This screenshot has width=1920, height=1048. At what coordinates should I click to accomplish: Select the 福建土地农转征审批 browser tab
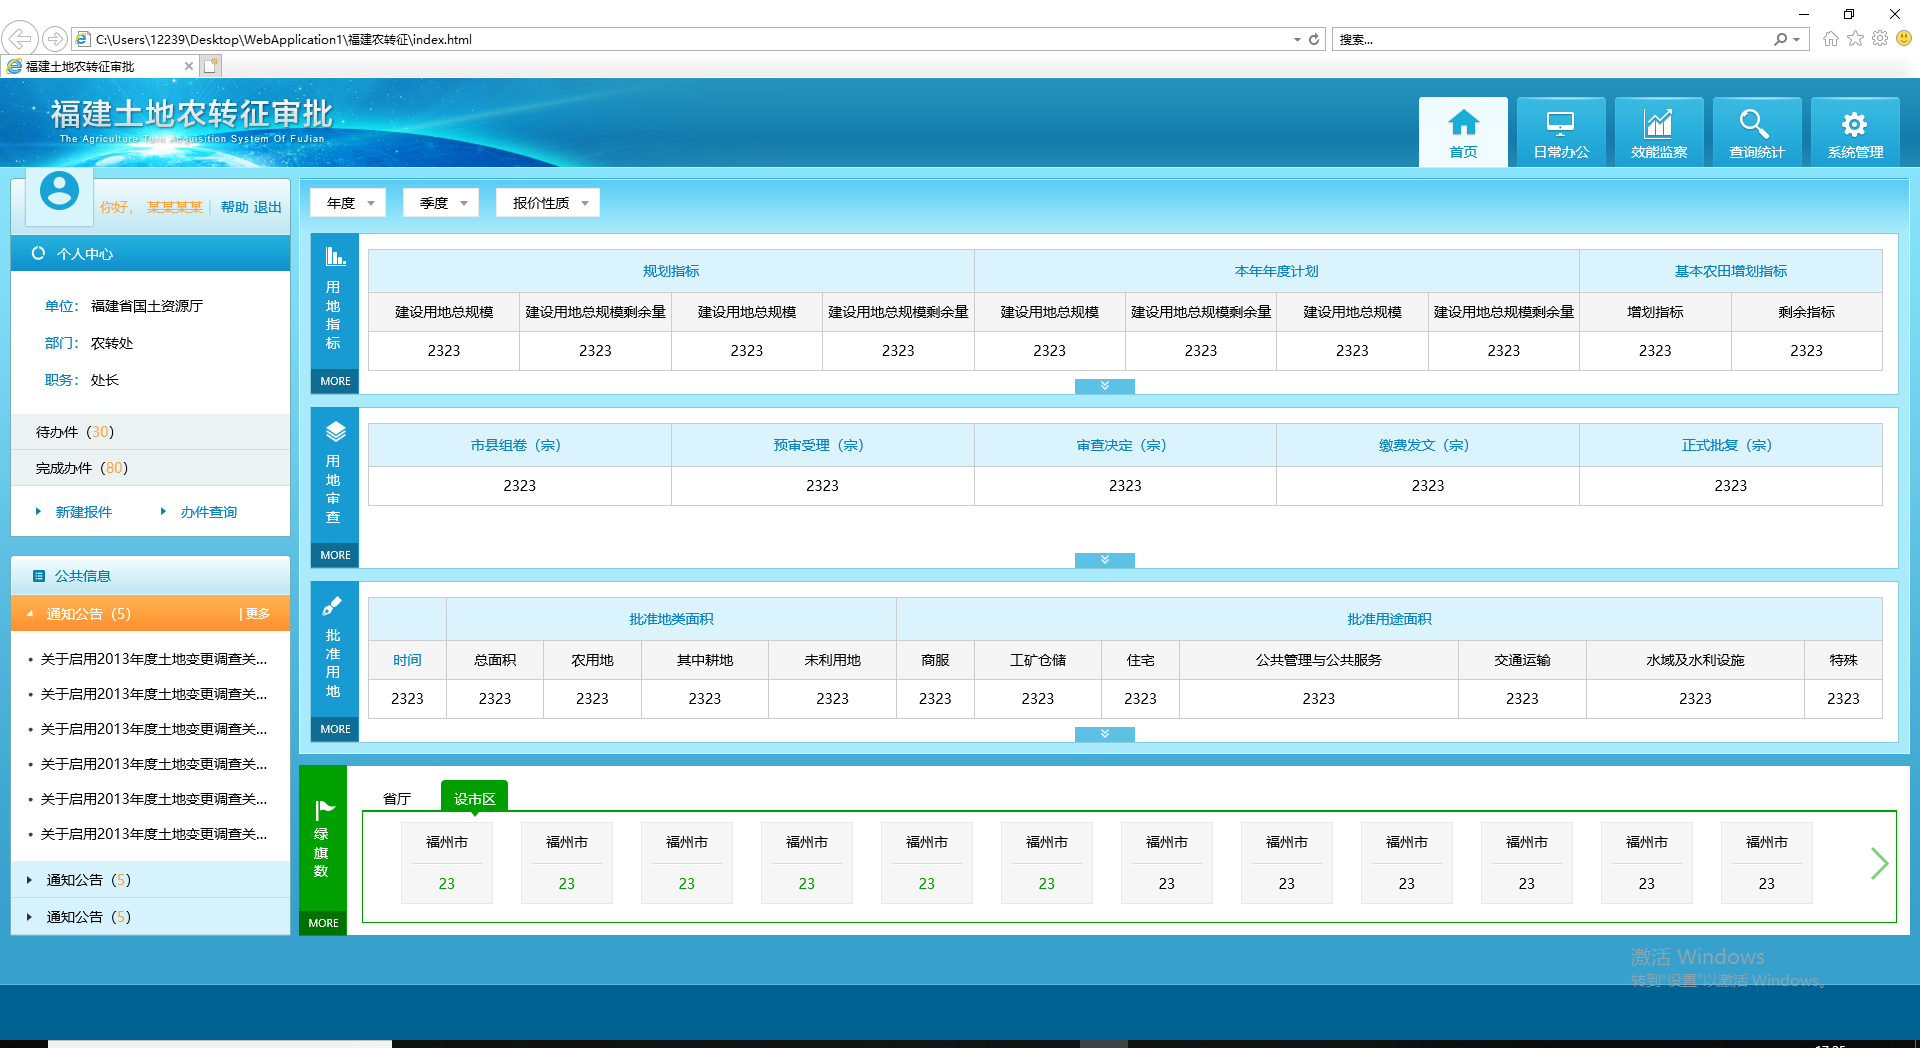pos(98,66)
